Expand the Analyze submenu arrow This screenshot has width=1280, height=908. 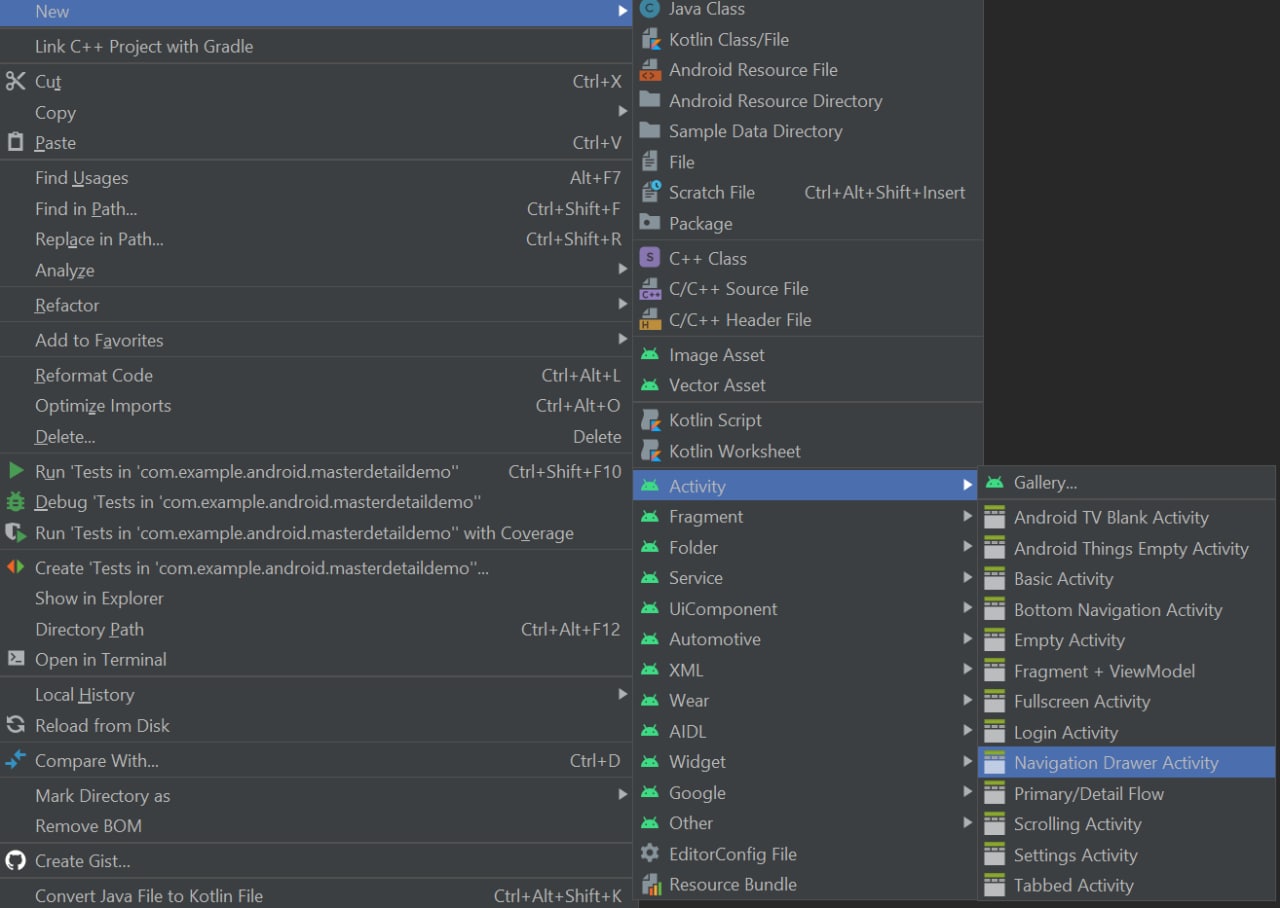pos(623,268)
